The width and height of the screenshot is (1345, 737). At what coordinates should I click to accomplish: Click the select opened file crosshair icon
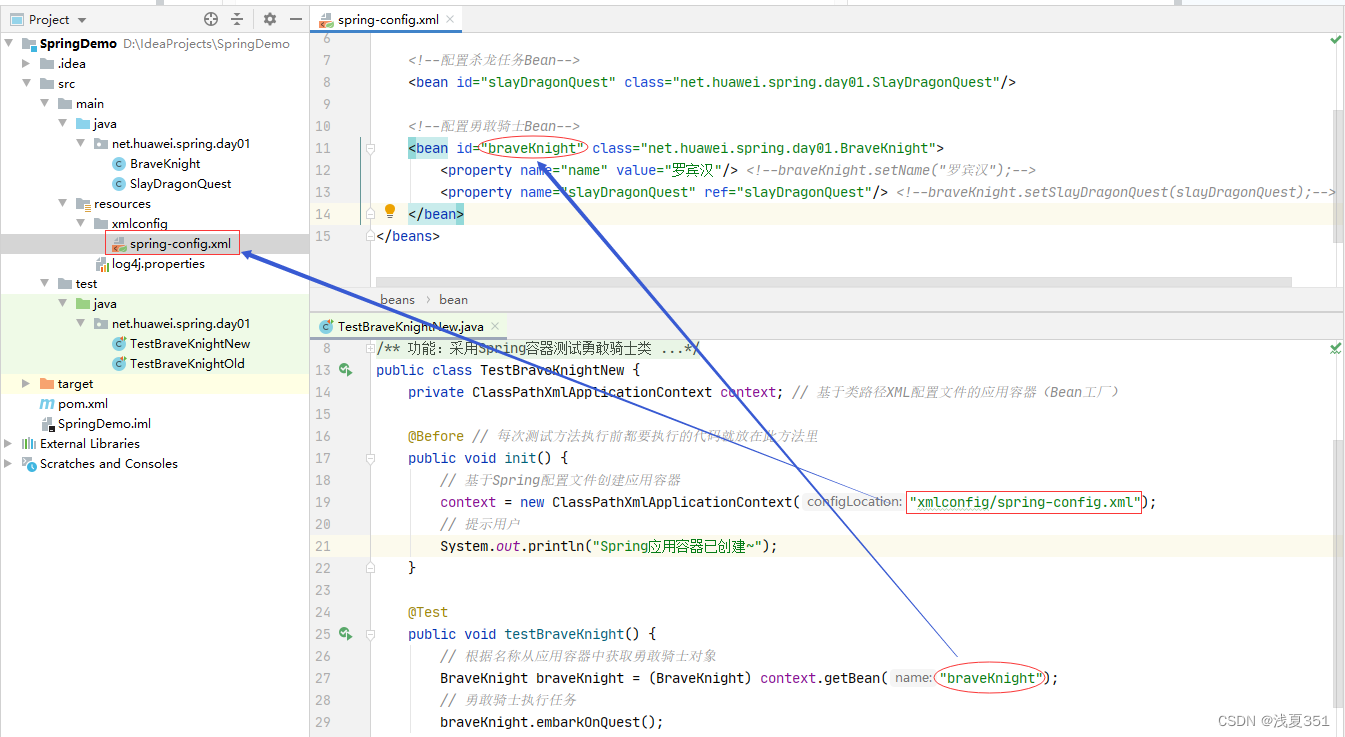[210, 19]
